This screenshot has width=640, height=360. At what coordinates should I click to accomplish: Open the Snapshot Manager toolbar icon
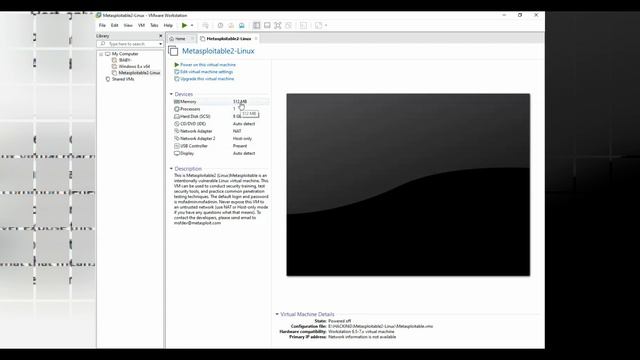[x=242, y=25]
